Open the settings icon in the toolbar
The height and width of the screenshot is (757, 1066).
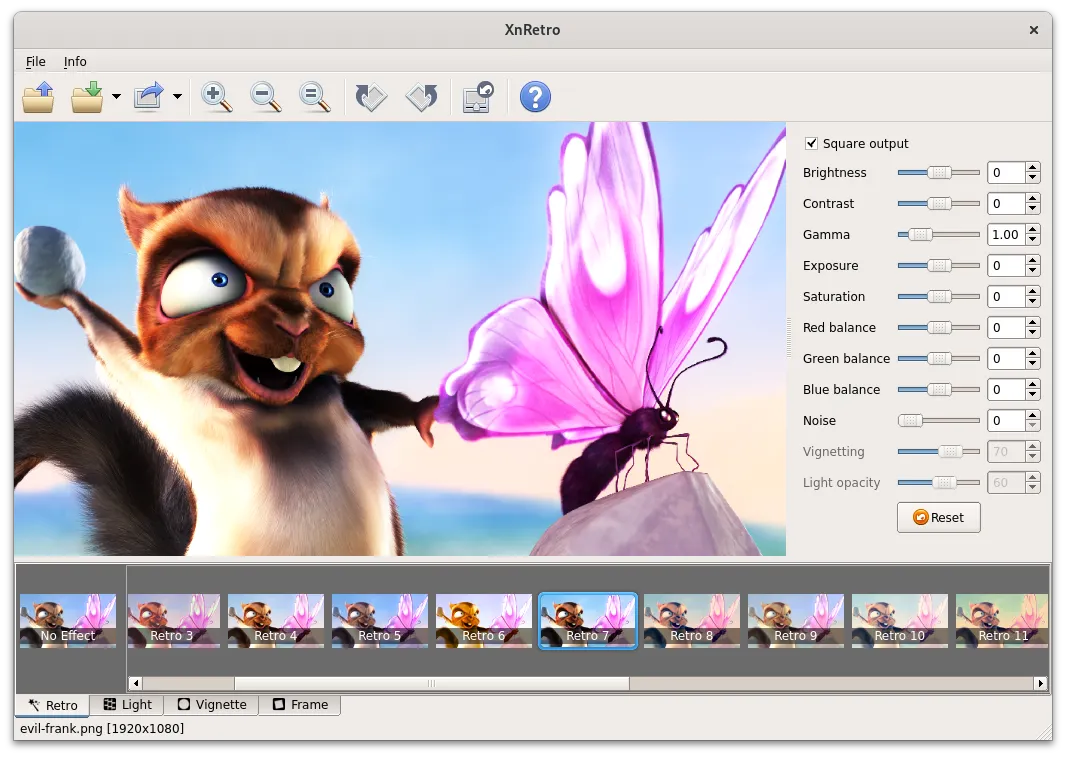tap(478, 97)
